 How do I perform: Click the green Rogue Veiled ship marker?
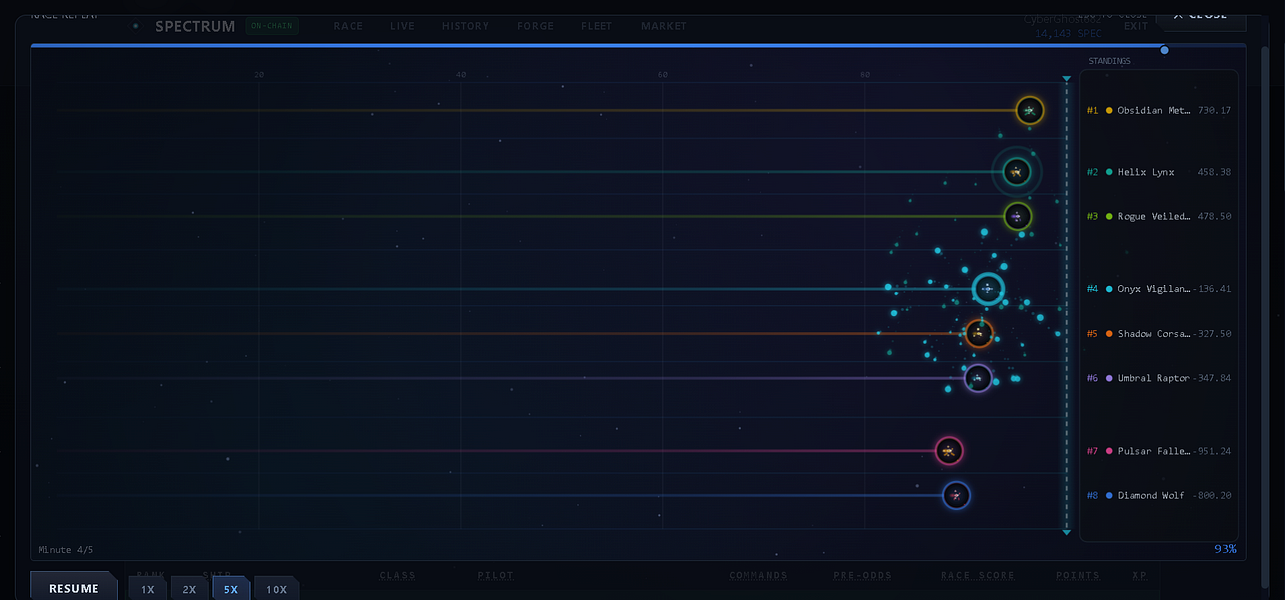[x=1017, y=216]
